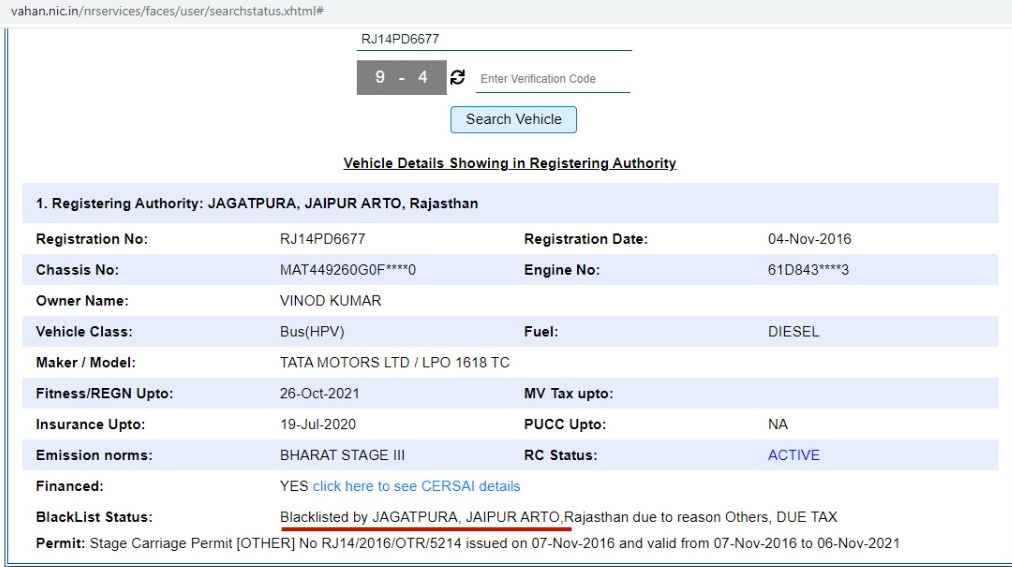Click the Registering Authority JAGATPURA header row
Screen dimensions: 1012x567
coord(257,203)
